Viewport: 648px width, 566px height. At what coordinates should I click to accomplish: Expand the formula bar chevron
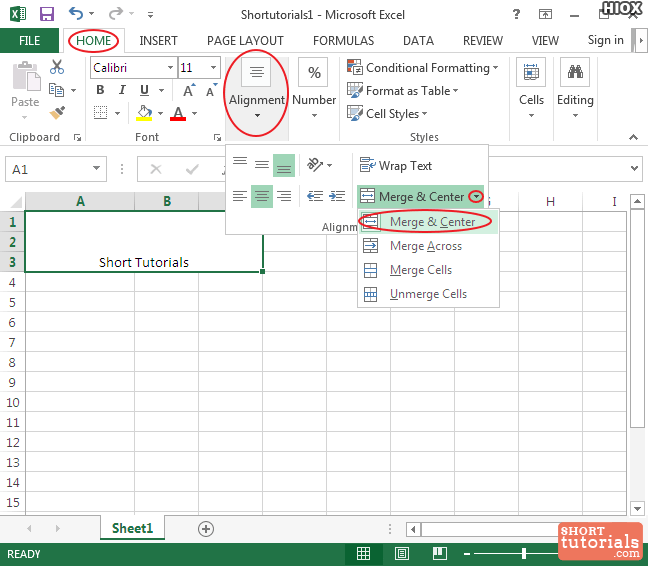tap(634, 169)
